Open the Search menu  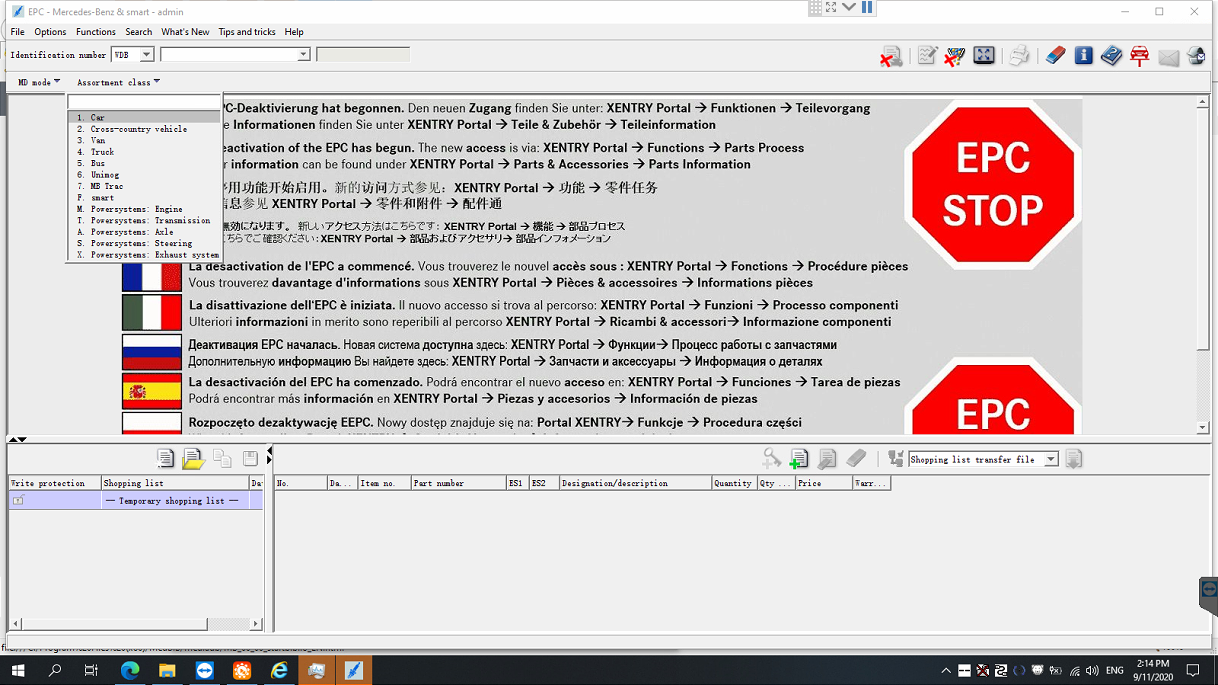click(x=139, y=32)
